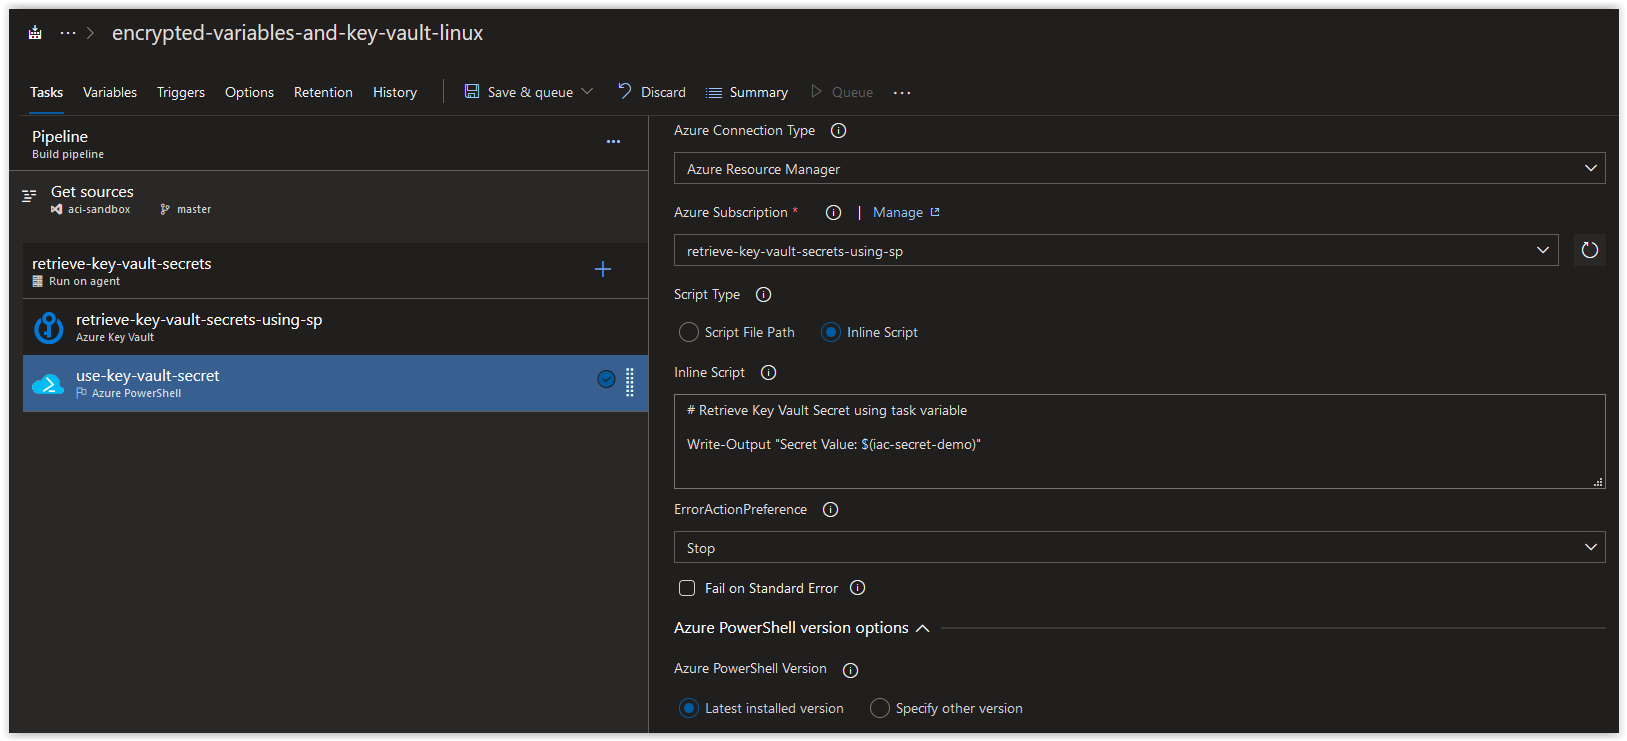Select the Script File Path radio button
1627x741 pixels.
point(689,332)
